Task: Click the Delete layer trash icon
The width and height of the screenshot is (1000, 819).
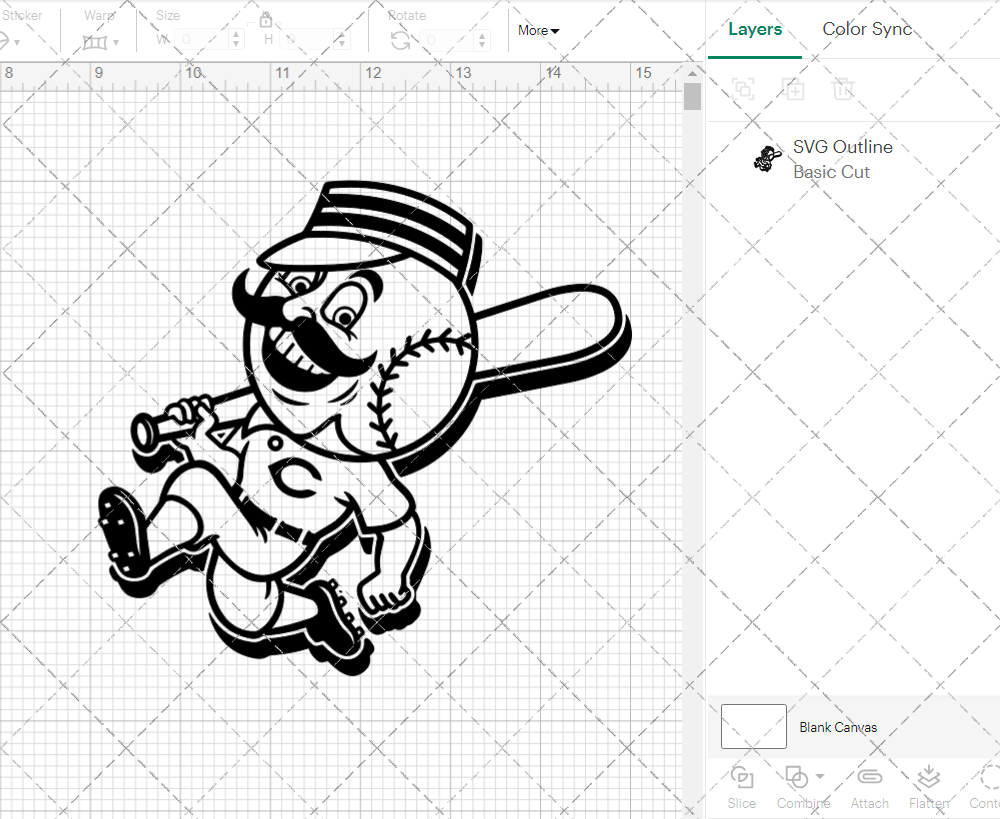Action: point(842,89)
